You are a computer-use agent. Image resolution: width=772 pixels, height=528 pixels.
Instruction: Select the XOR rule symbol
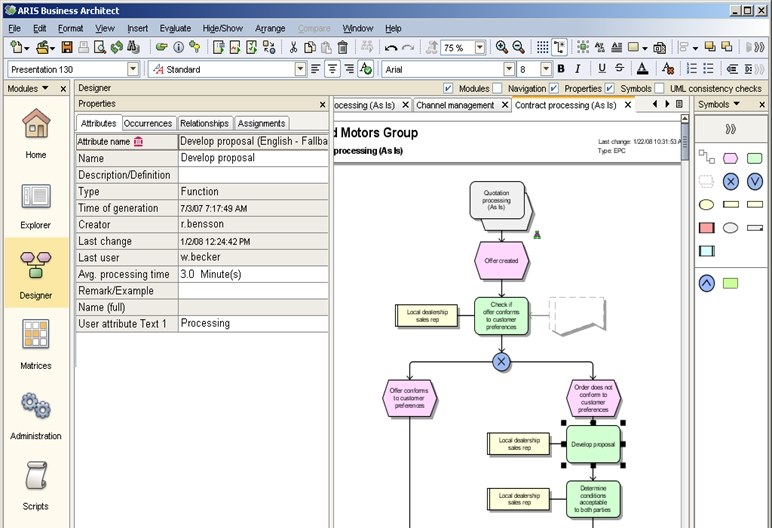click(731, 182)
